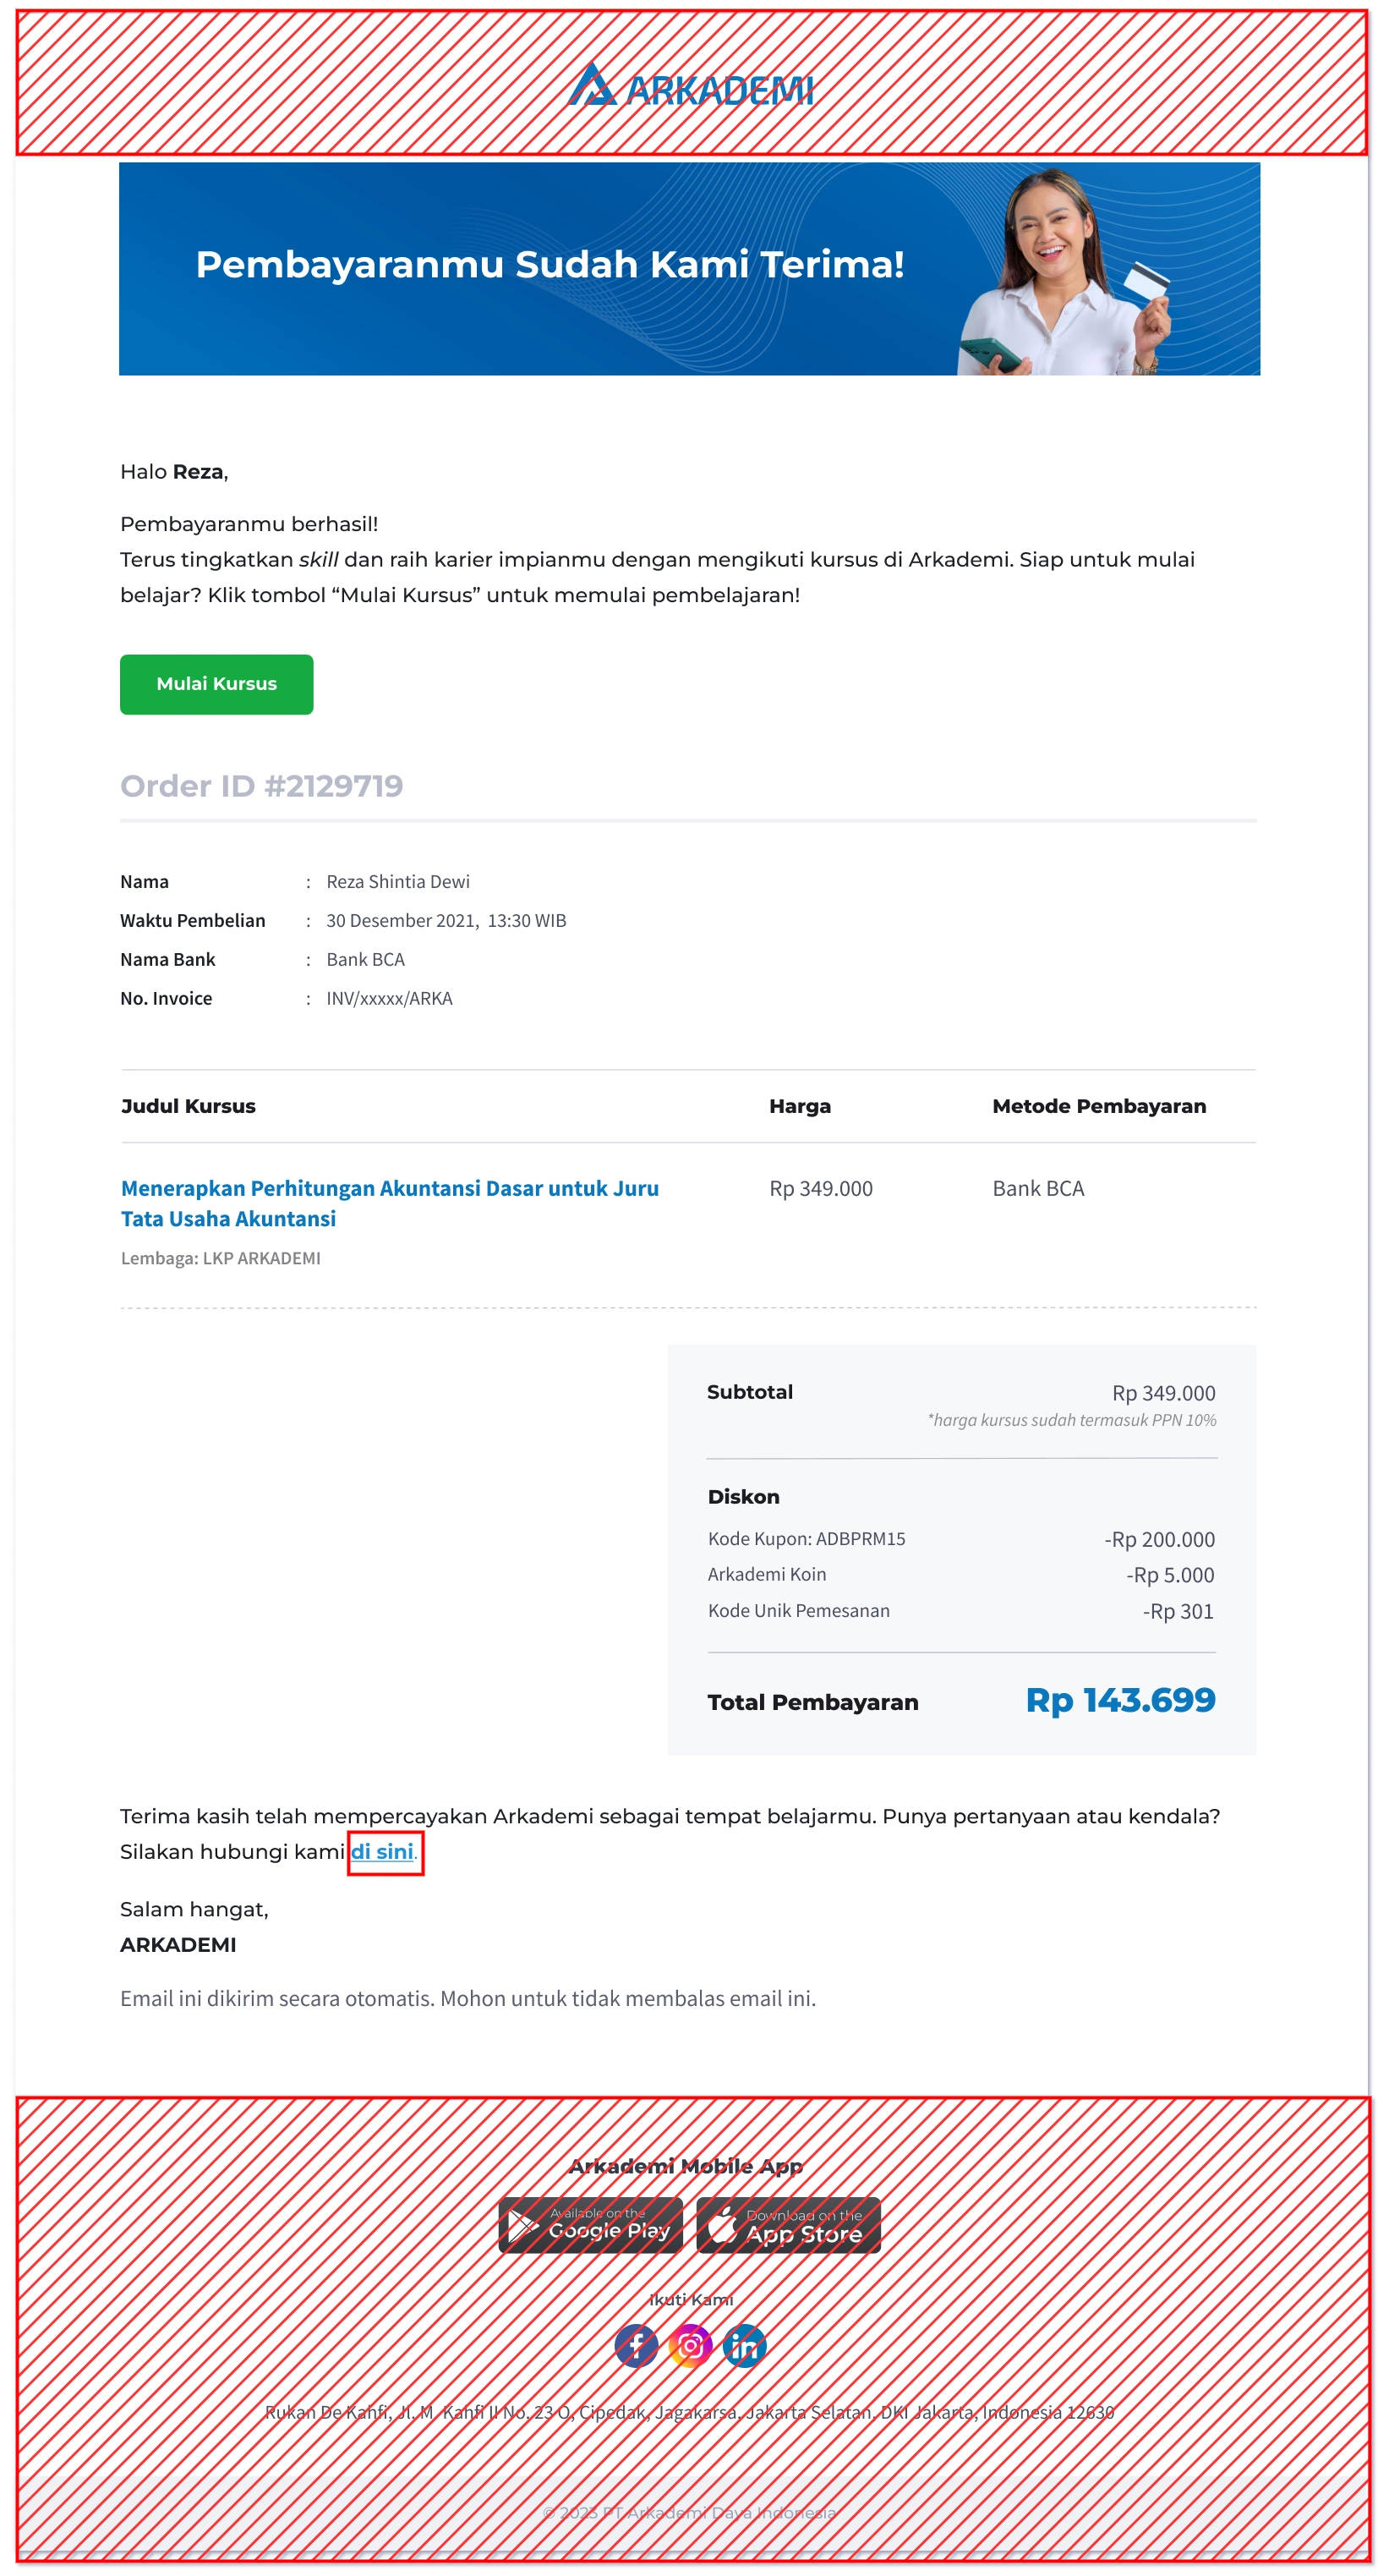Open the LinkedIn social icon
The width and height of the screenshot is (1389, 2576).
coord(744,2345)
